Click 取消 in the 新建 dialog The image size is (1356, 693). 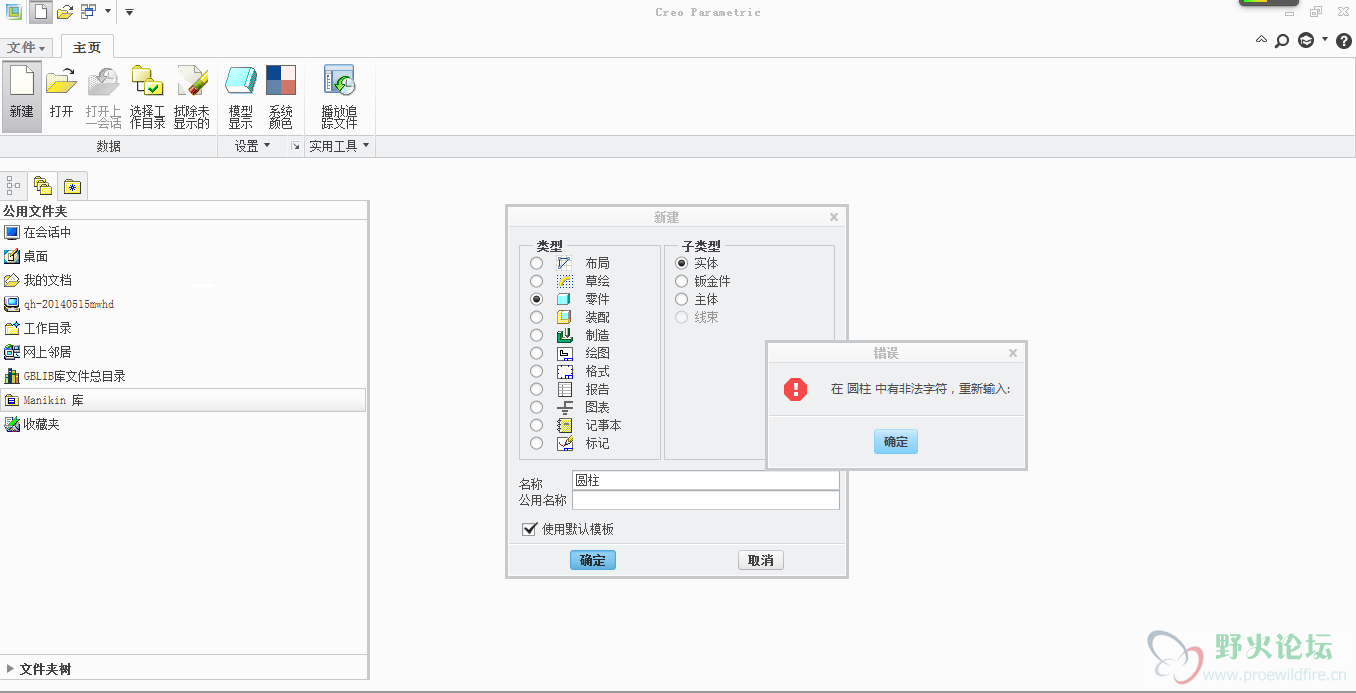[761, 560]
